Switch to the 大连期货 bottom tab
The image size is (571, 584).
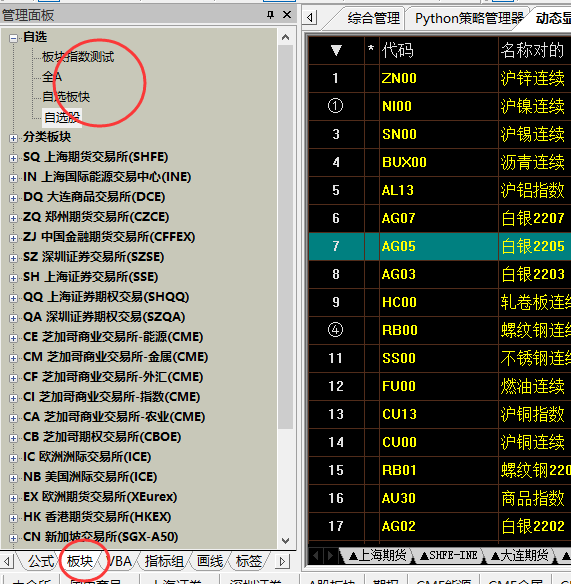[x=520, y=556]
